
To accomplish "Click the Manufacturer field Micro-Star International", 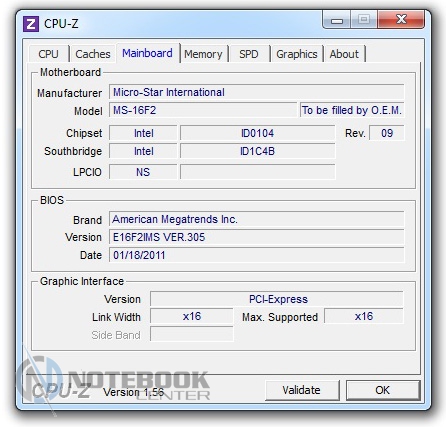I will tap(257, 92).
